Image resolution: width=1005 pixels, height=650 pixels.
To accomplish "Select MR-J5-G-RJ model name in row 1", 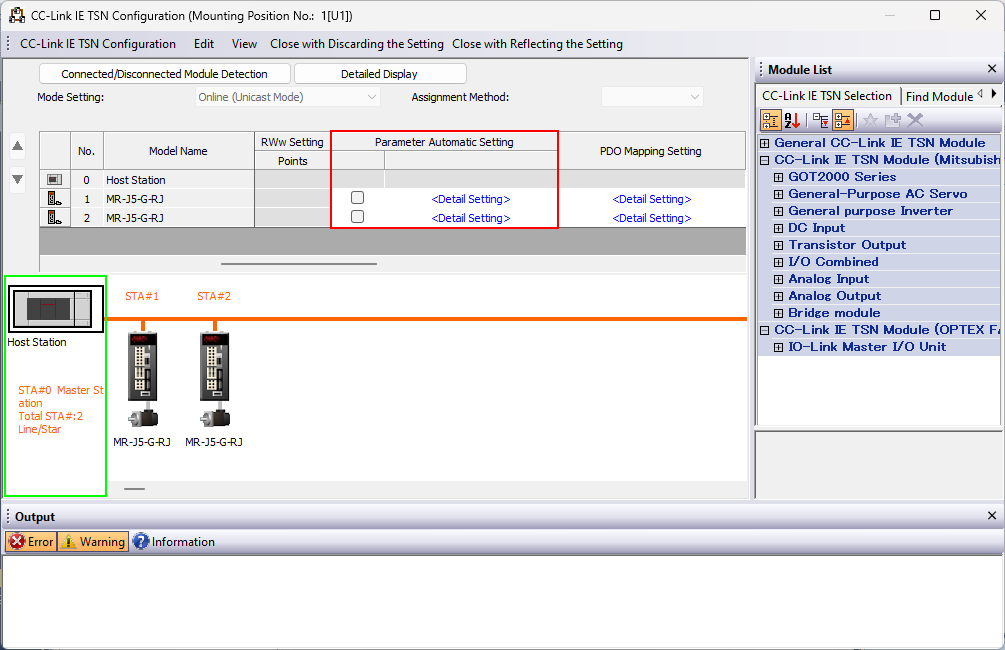I will pos(135,199).
